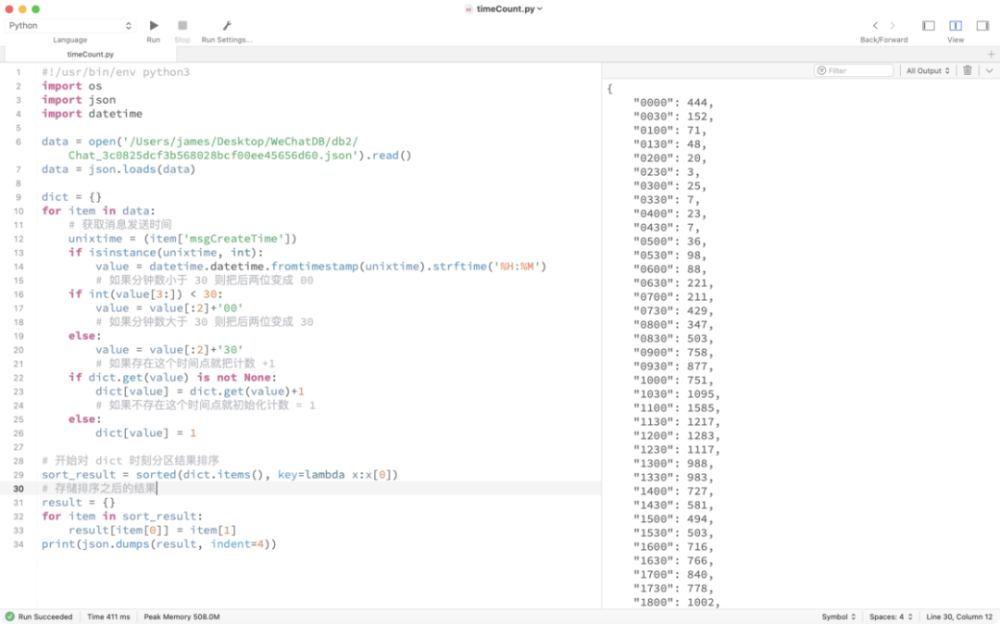
Task: Toggle the split editor/output view icon
Action: tap(955, 26)
